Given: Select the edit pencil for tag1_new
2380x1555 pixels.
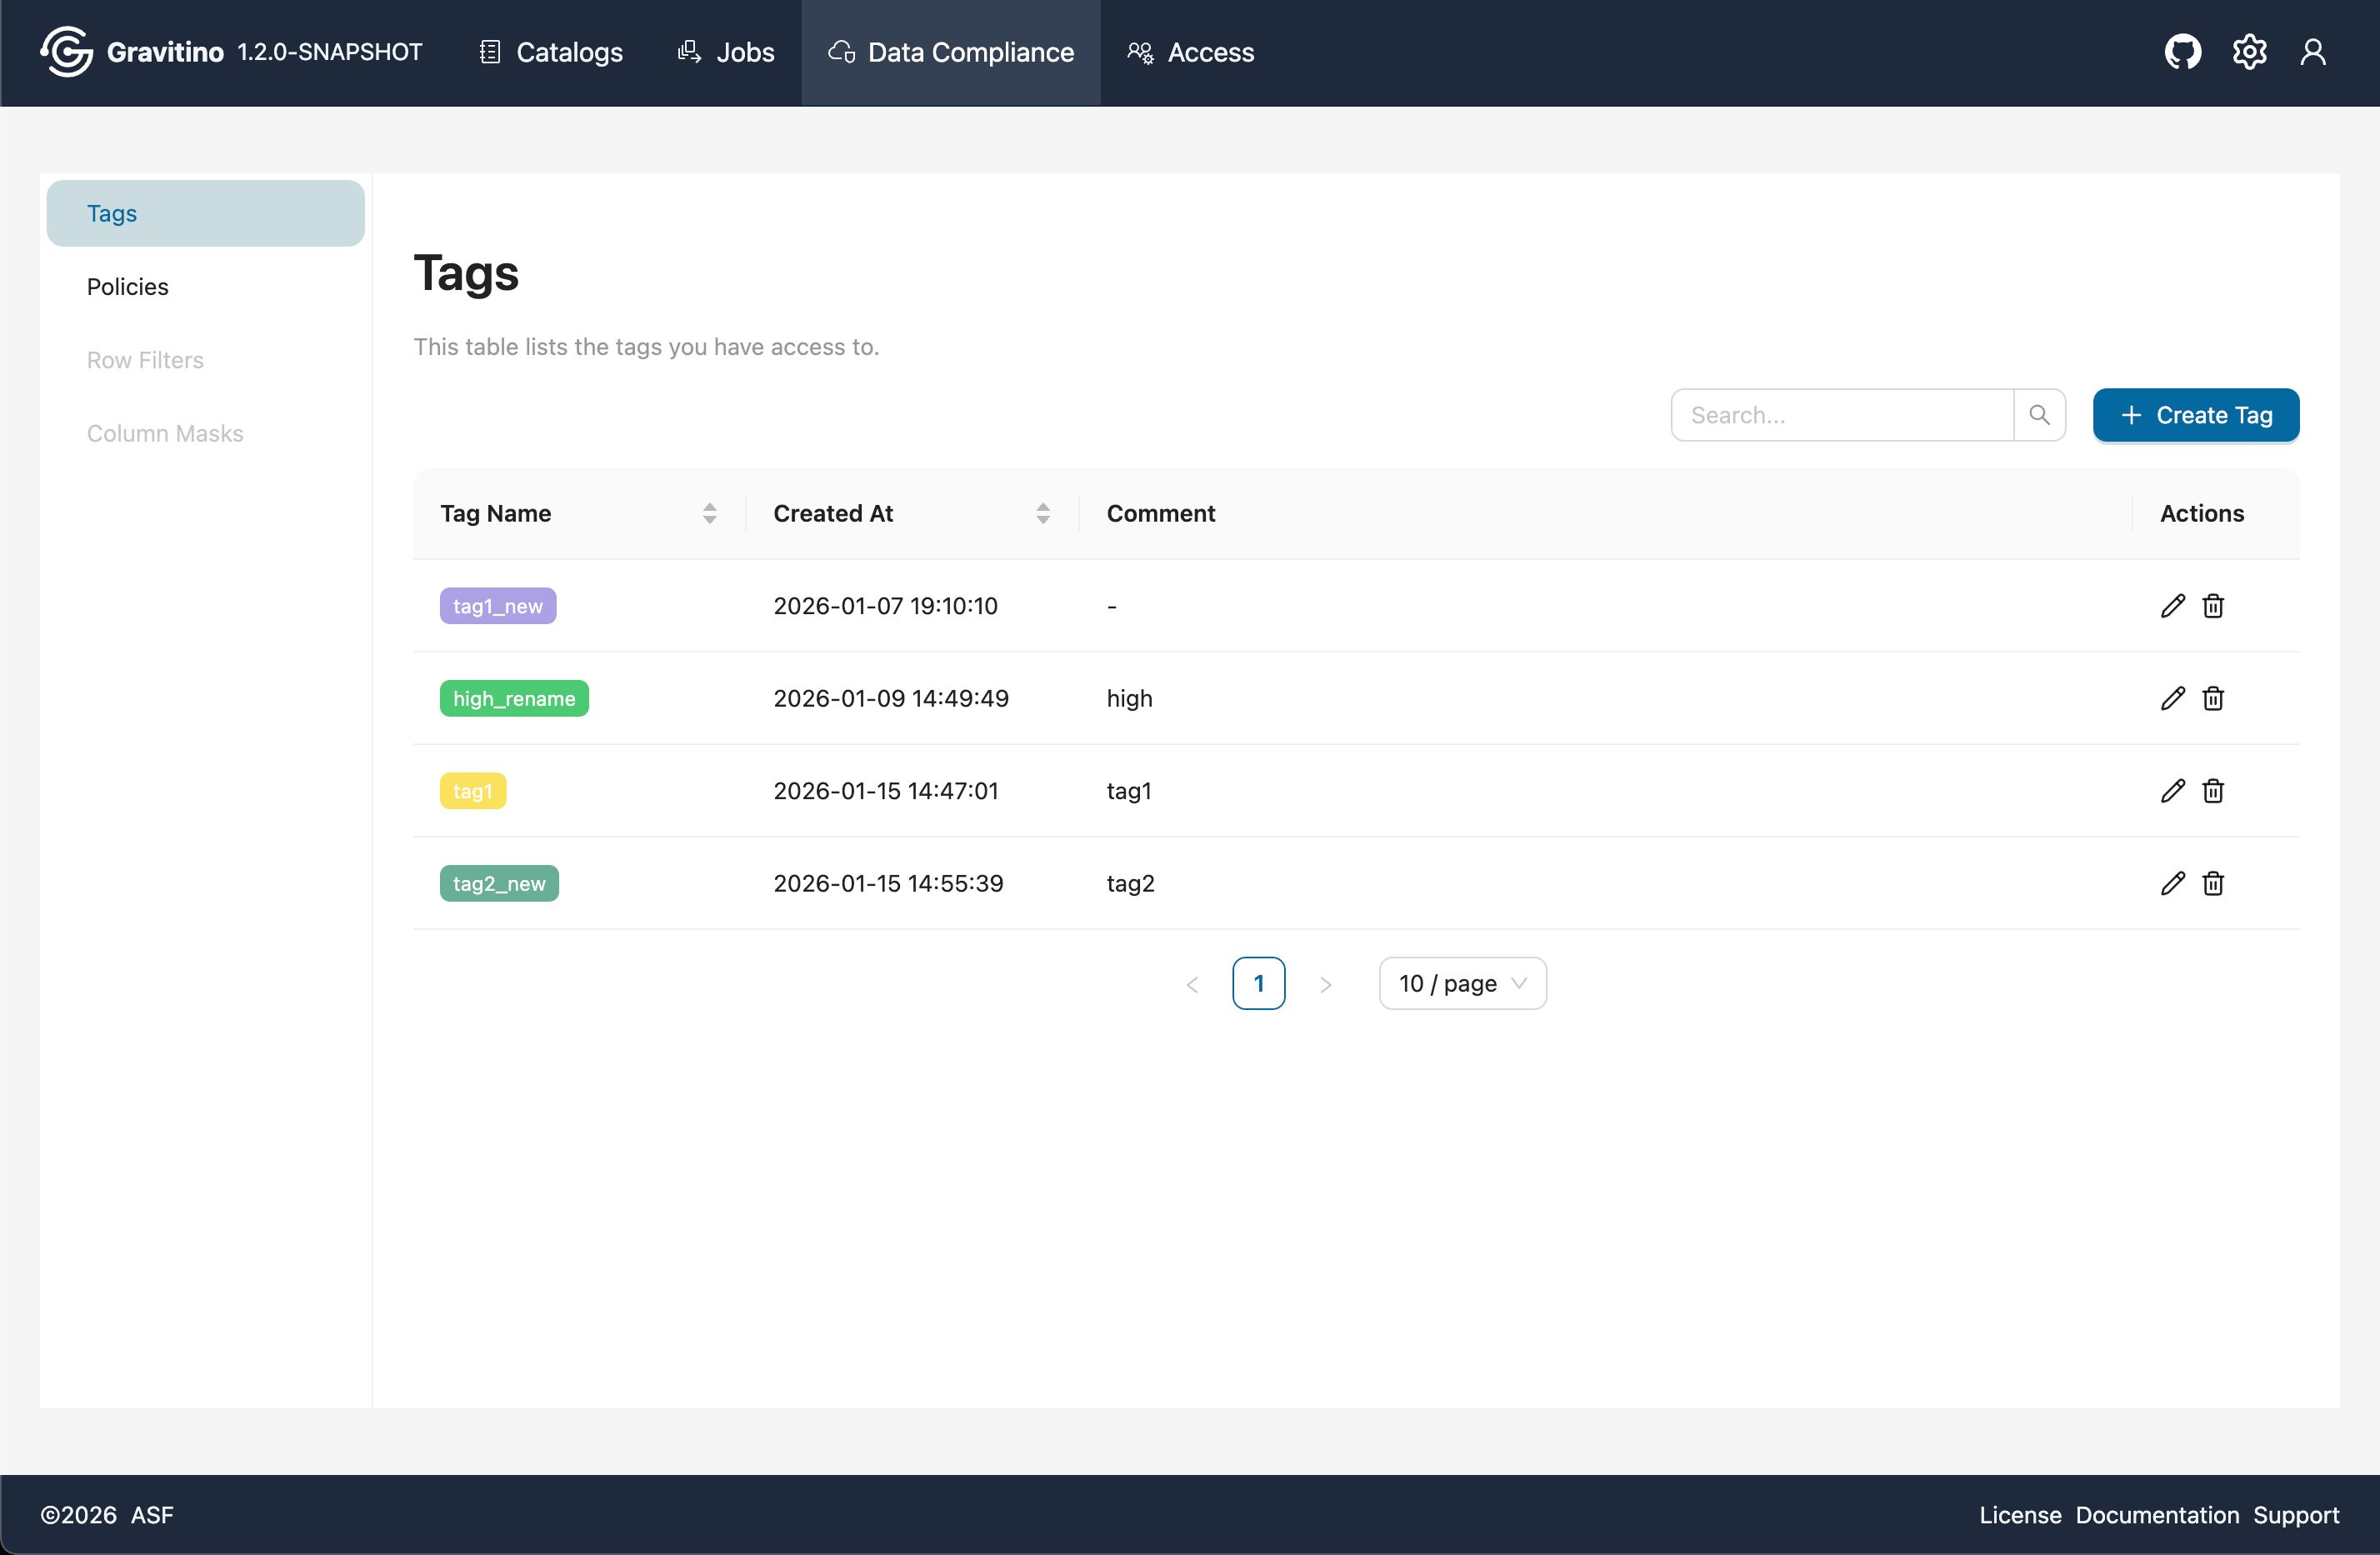Looking at the screenshot, I should click(2172, 605).
